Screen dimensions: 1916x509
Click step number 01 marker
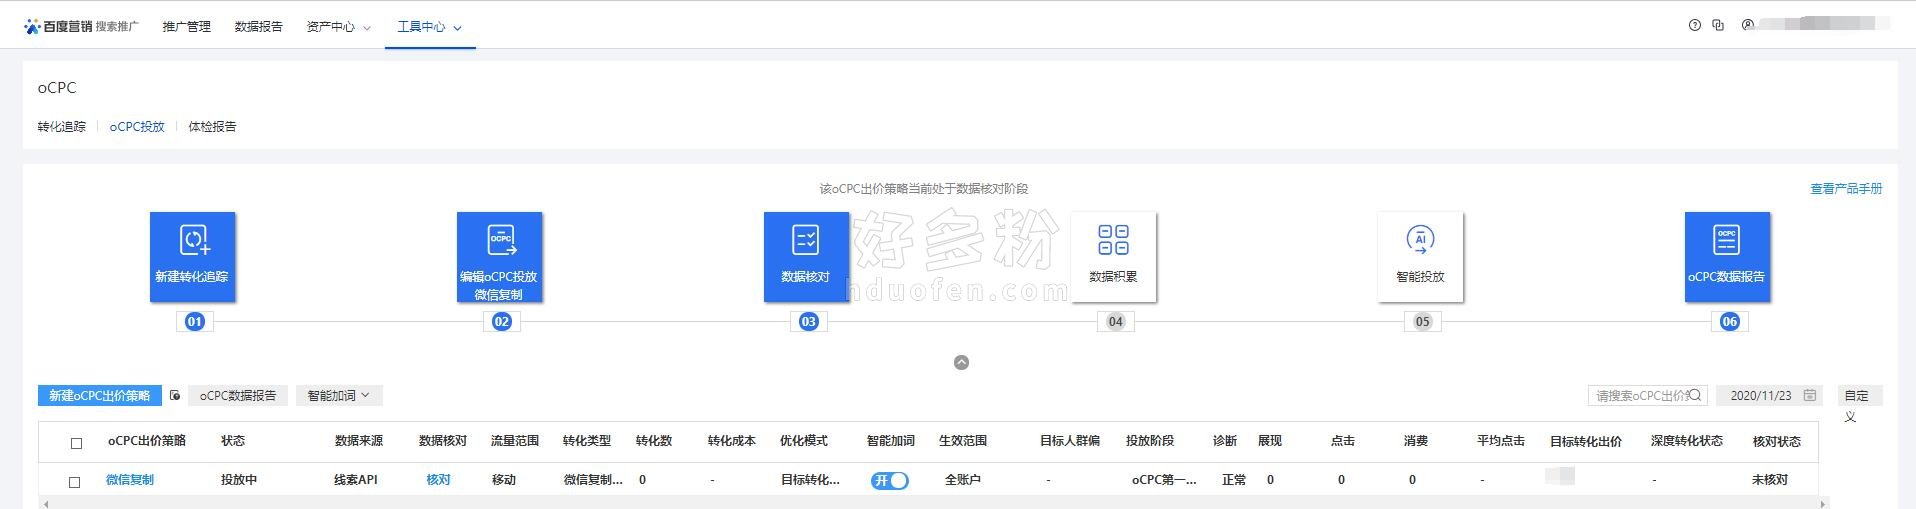pyautogui.click(x=195, y=322)
